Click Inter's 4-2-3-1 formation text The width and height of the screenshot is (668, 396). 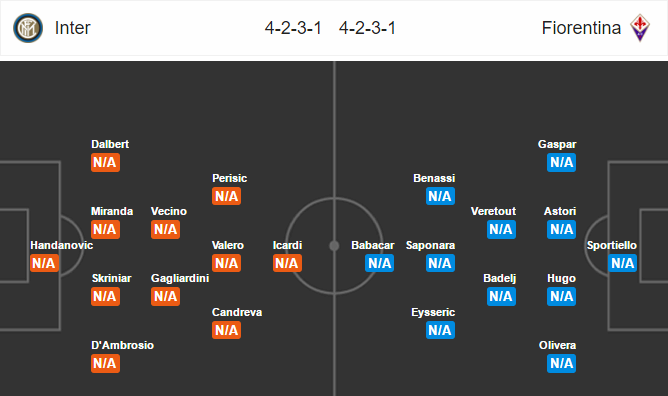293,28
